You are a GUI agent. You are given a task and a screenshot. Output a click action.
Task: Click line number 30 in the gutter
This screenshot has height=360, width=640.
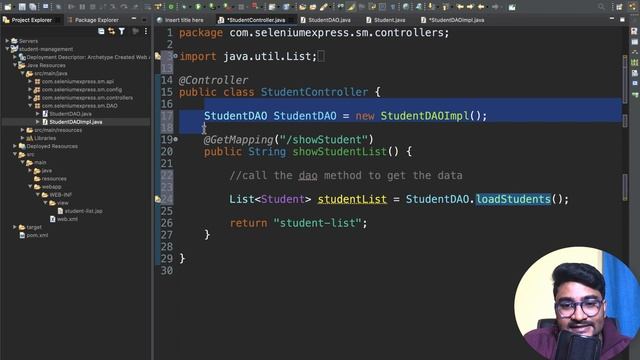(x=167, y=271)
